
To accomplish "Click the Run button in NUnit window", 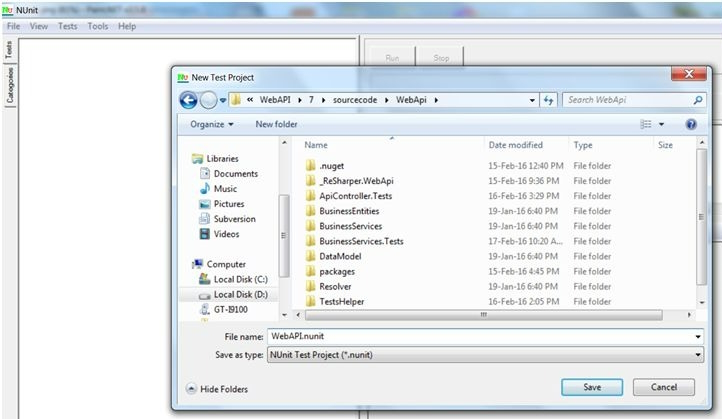I will coord(392,58).
